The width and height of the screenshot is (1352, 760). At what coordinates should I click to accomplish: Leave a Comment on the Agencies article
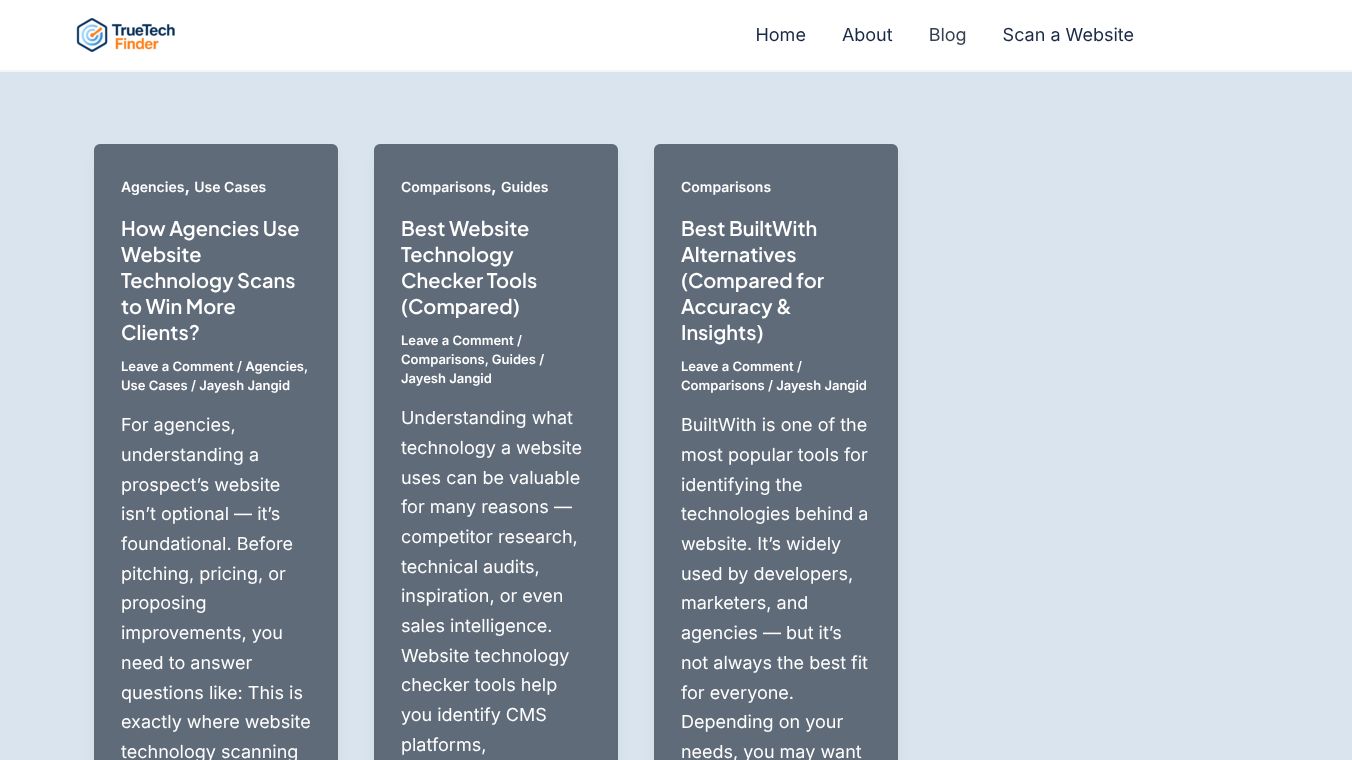coord(177,367)
